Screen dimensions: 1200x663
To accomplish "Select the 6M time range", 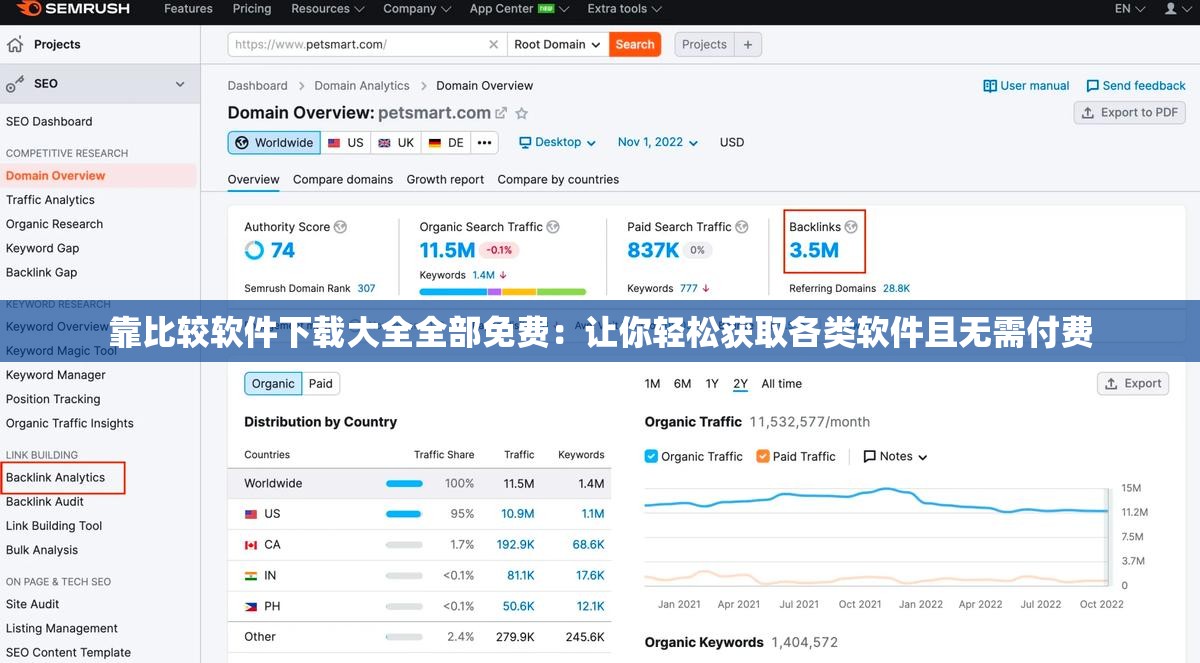I will [x=682, y=384].
